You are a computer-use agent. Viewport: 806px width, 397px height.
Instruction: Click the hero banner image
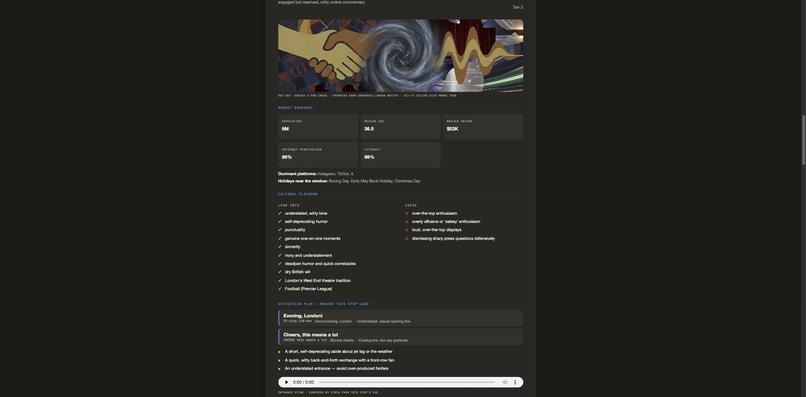coord(400,56)
